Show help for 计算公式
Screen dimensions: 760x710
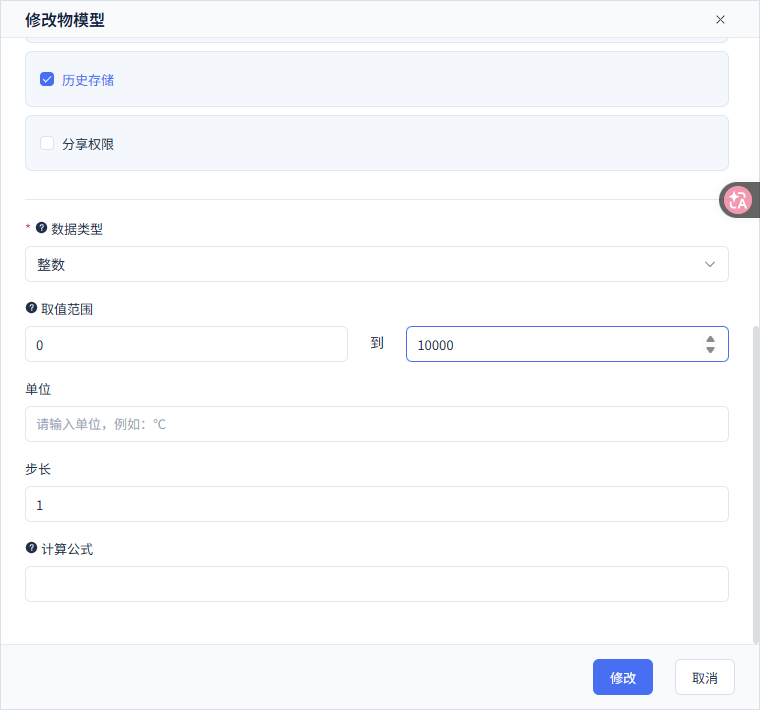click(x=32, y=548)
